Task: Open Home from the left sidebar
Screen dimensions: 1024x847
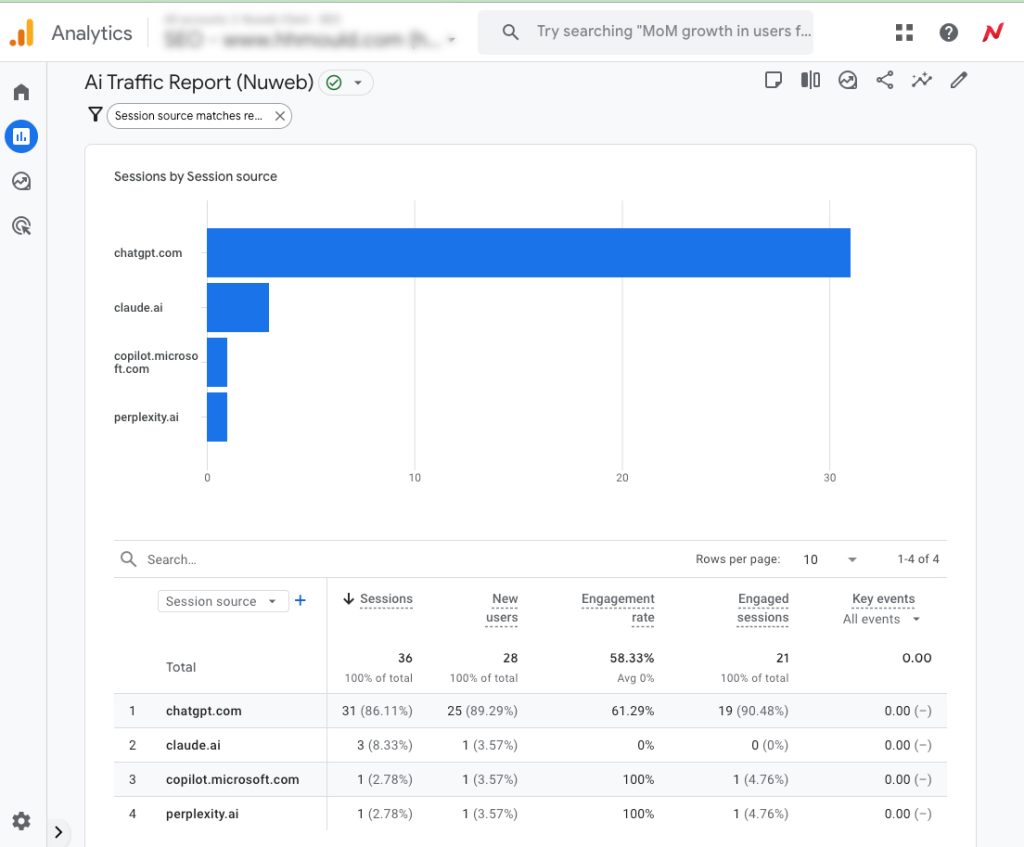Action: pos(21,92)
